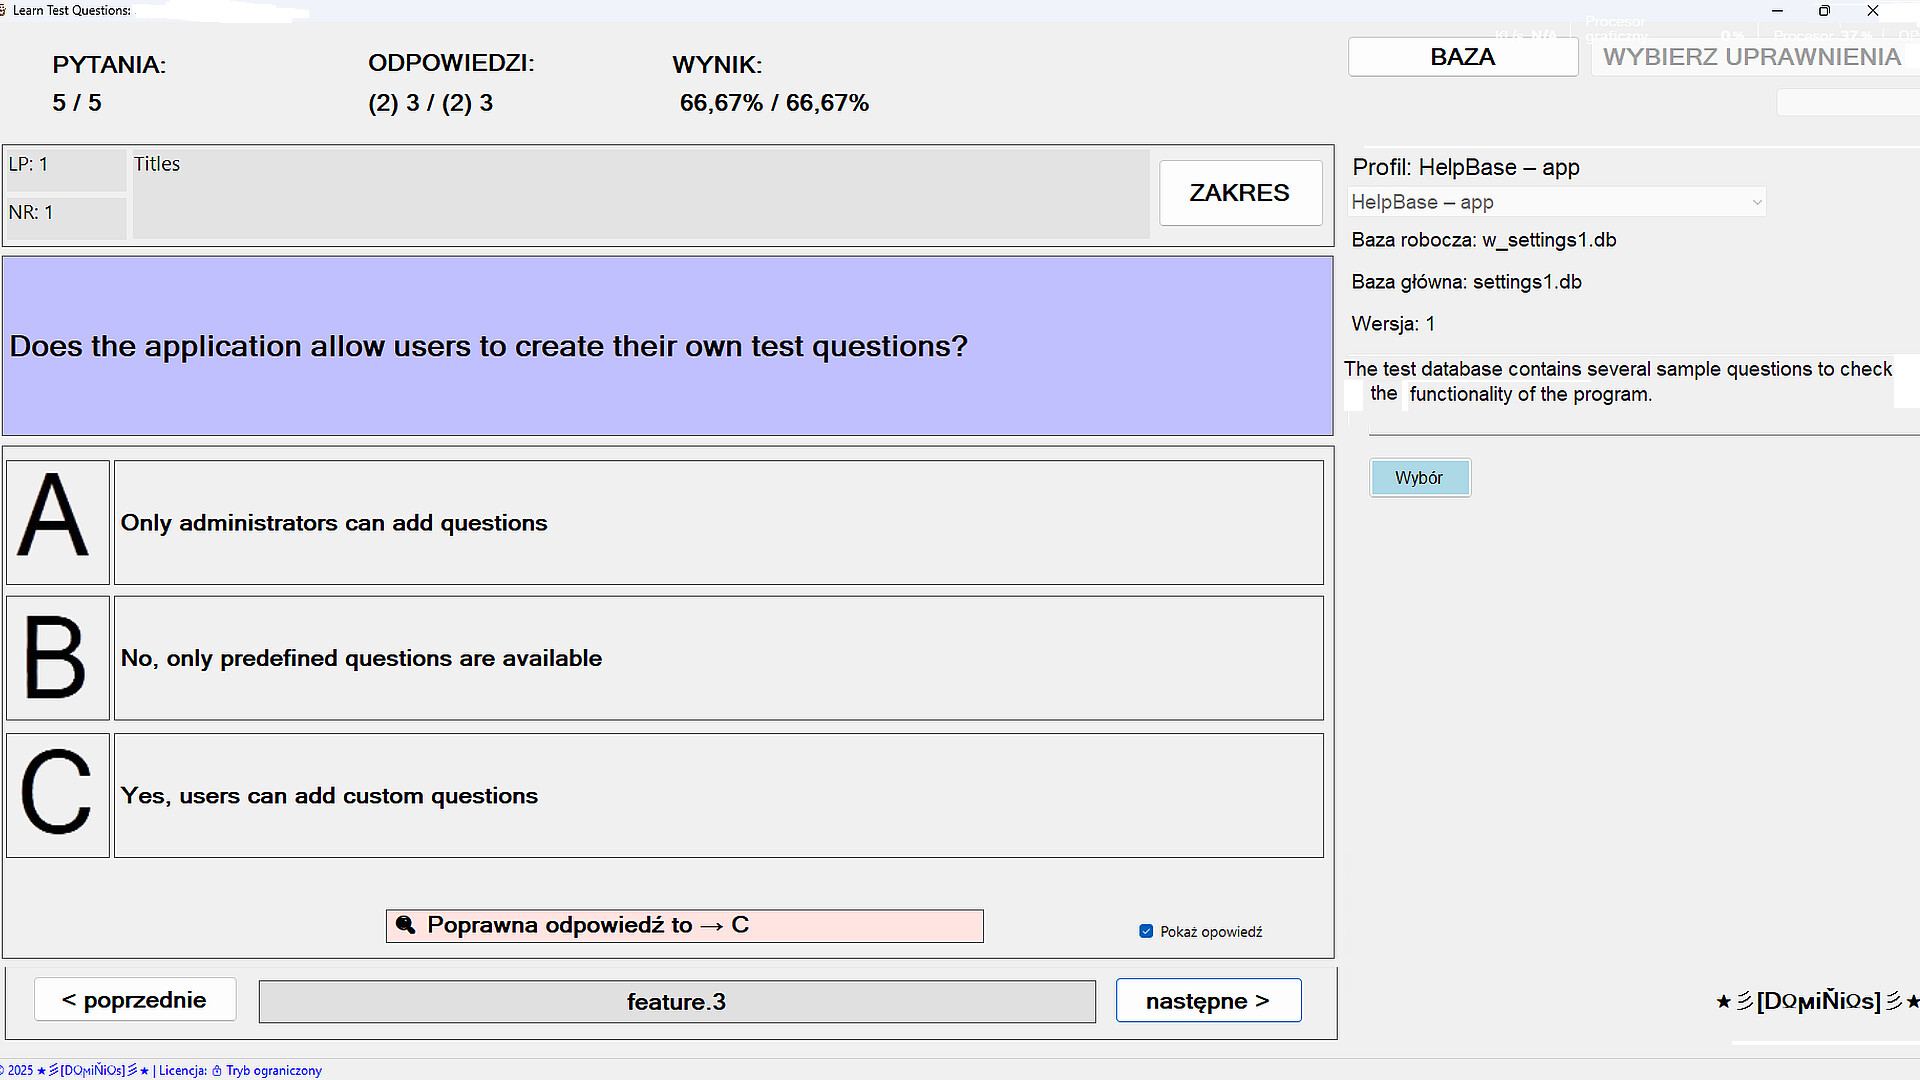Click the padlock icon next to Tryb ograniczony
This screenshot has height=1080, width=1920.
[215, 1070]
